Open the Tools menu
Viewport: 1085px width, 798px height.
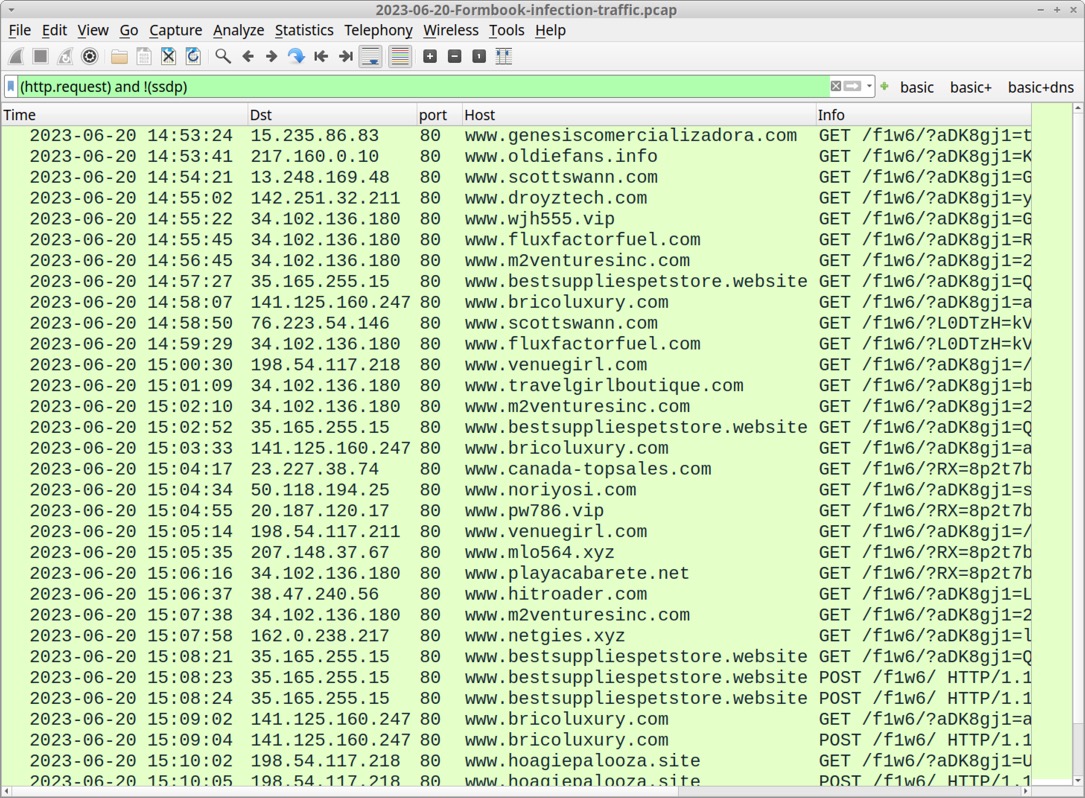[507, 30]
